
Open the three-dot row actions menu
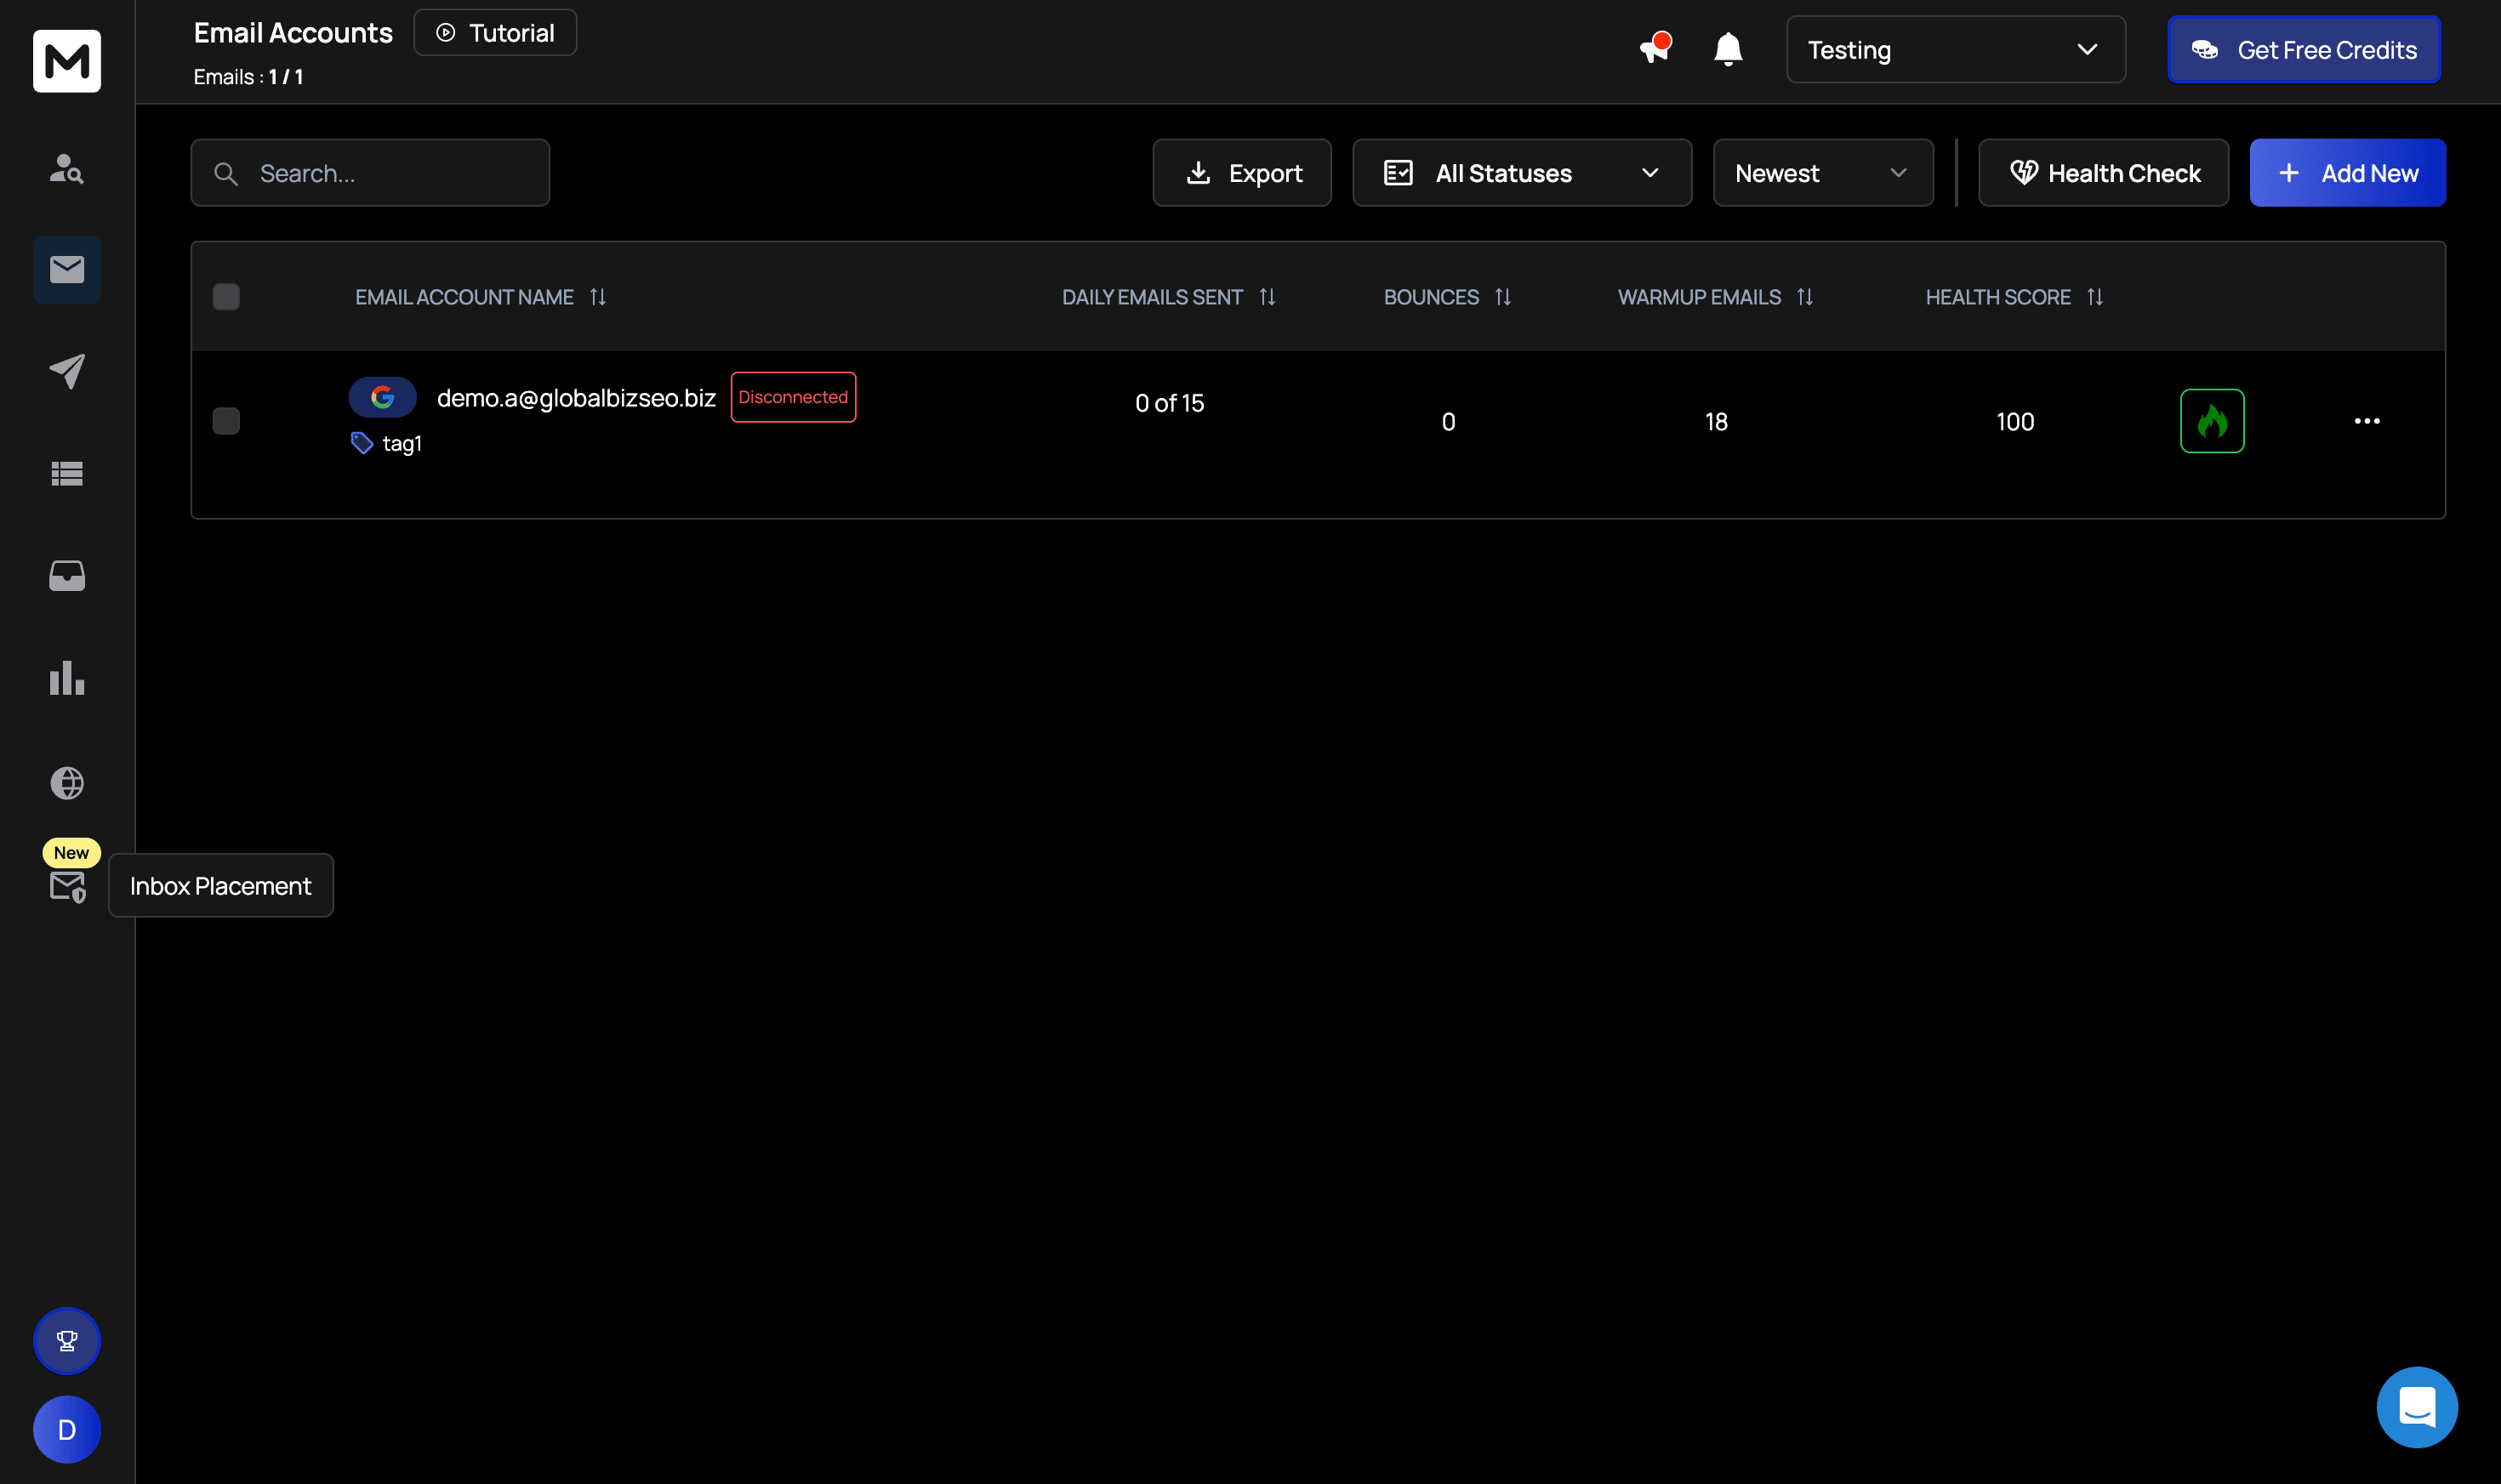(2366, 421)
